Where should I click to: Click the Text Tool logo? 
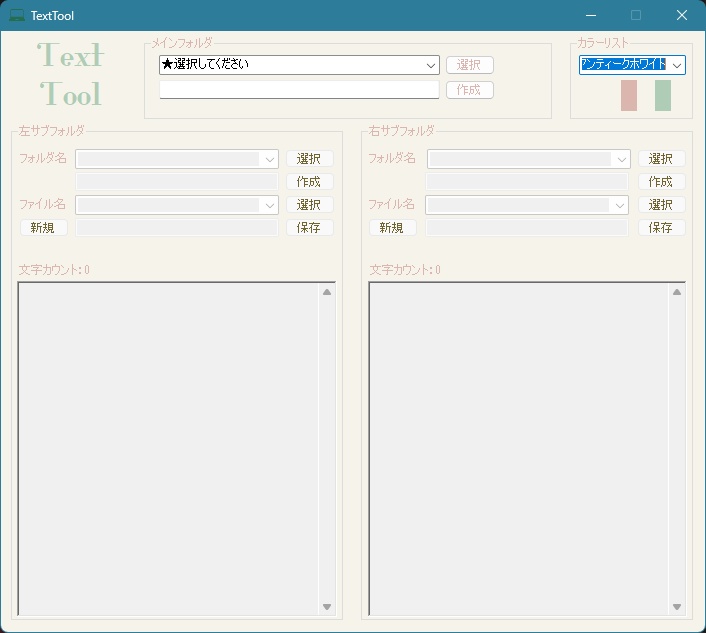coord(71,75)
